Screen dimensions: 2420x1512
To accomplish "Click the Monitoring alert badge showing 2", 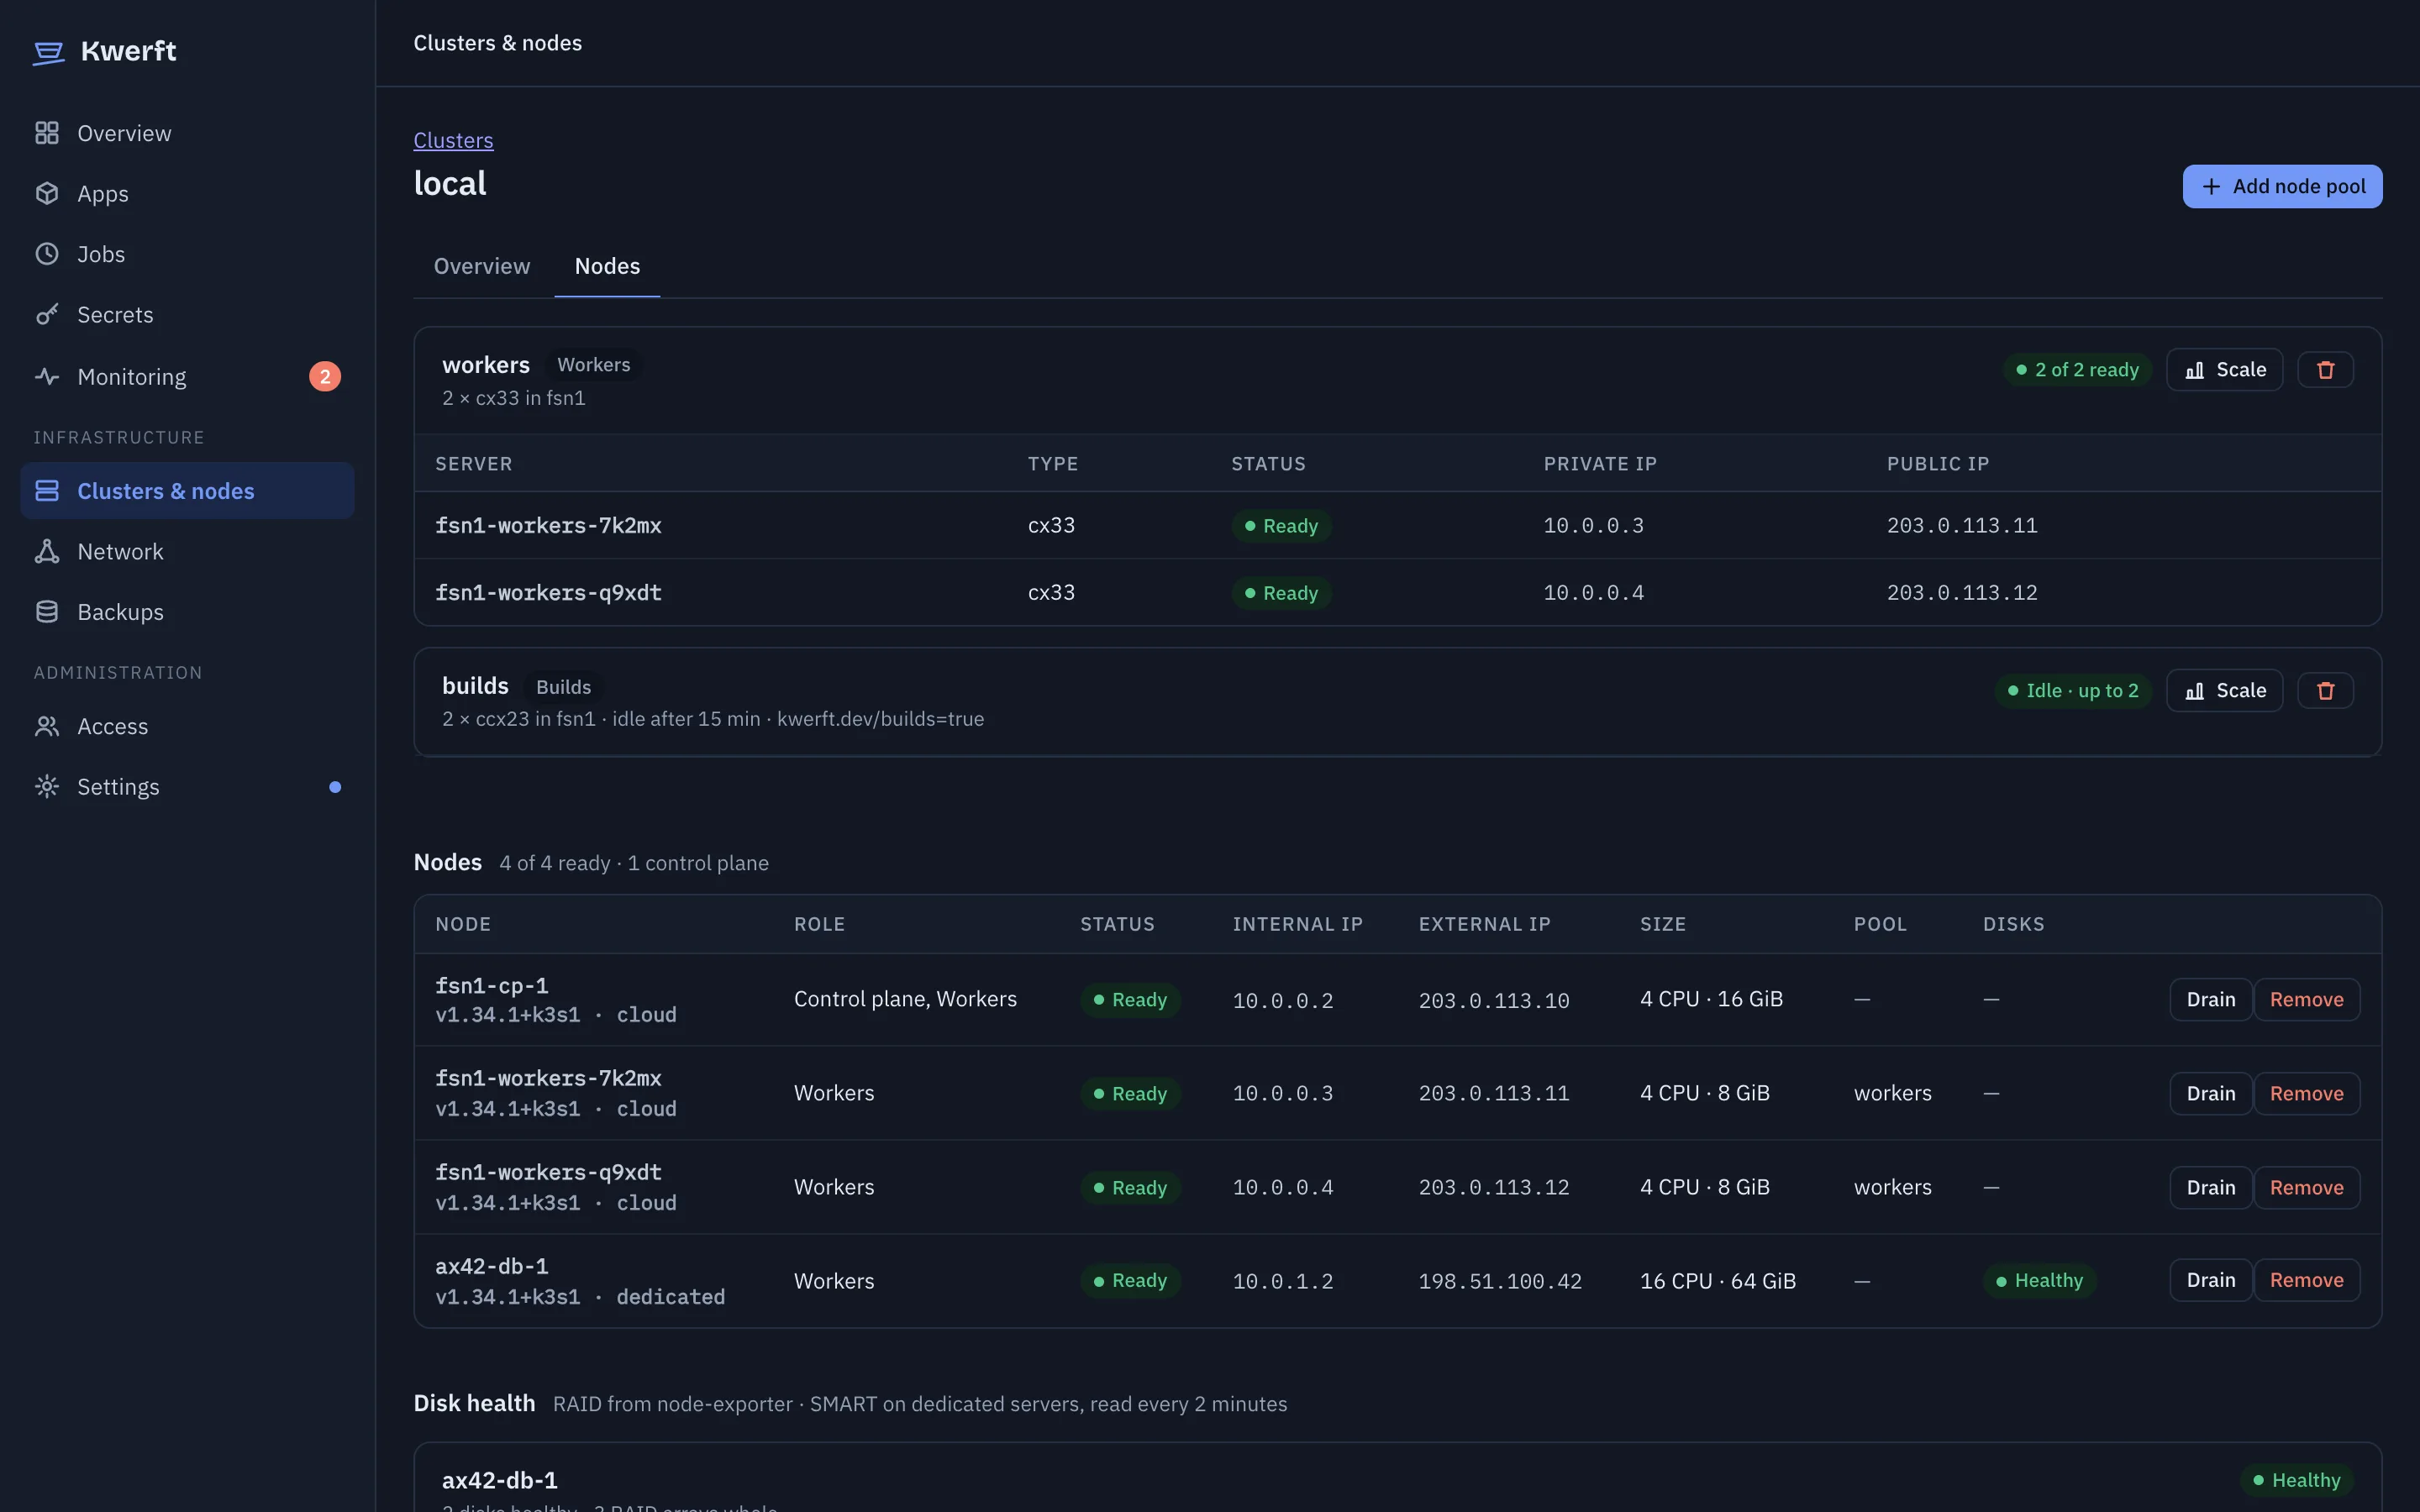I will tap(325, 377).
